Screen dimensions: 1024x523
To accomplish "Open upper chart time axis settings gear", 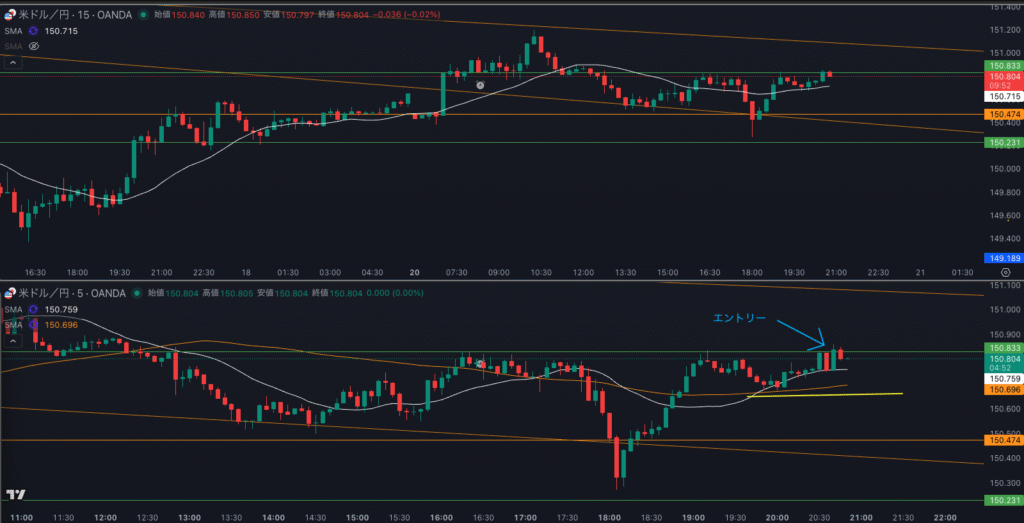I will click(1003, 272).
